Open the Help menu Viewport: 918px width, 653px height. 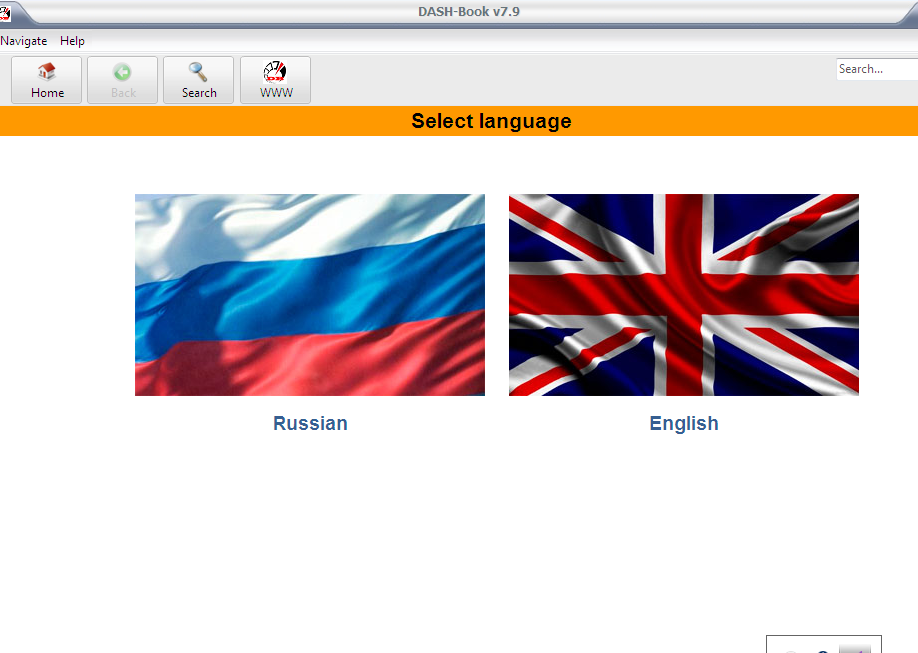(x=72, y=41)
